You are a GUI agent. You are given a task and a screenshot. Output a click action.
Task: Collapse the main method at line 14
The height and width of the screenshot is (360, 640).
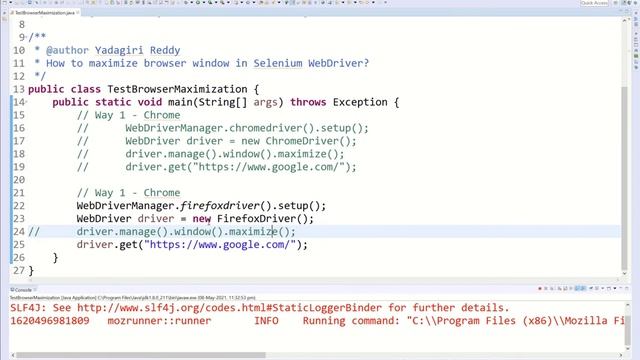(27, 102)
